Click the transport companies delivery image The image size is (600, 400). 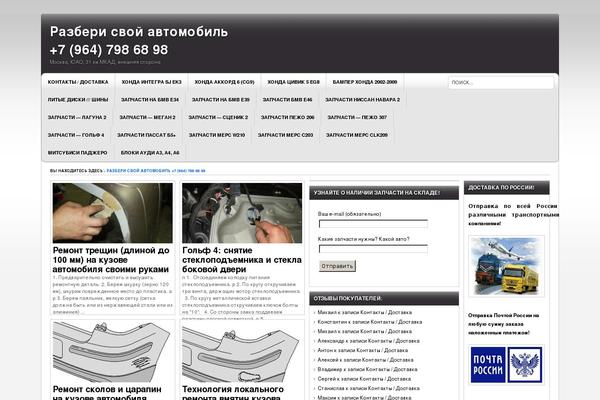pyautogui.click(x=506, y=266)
